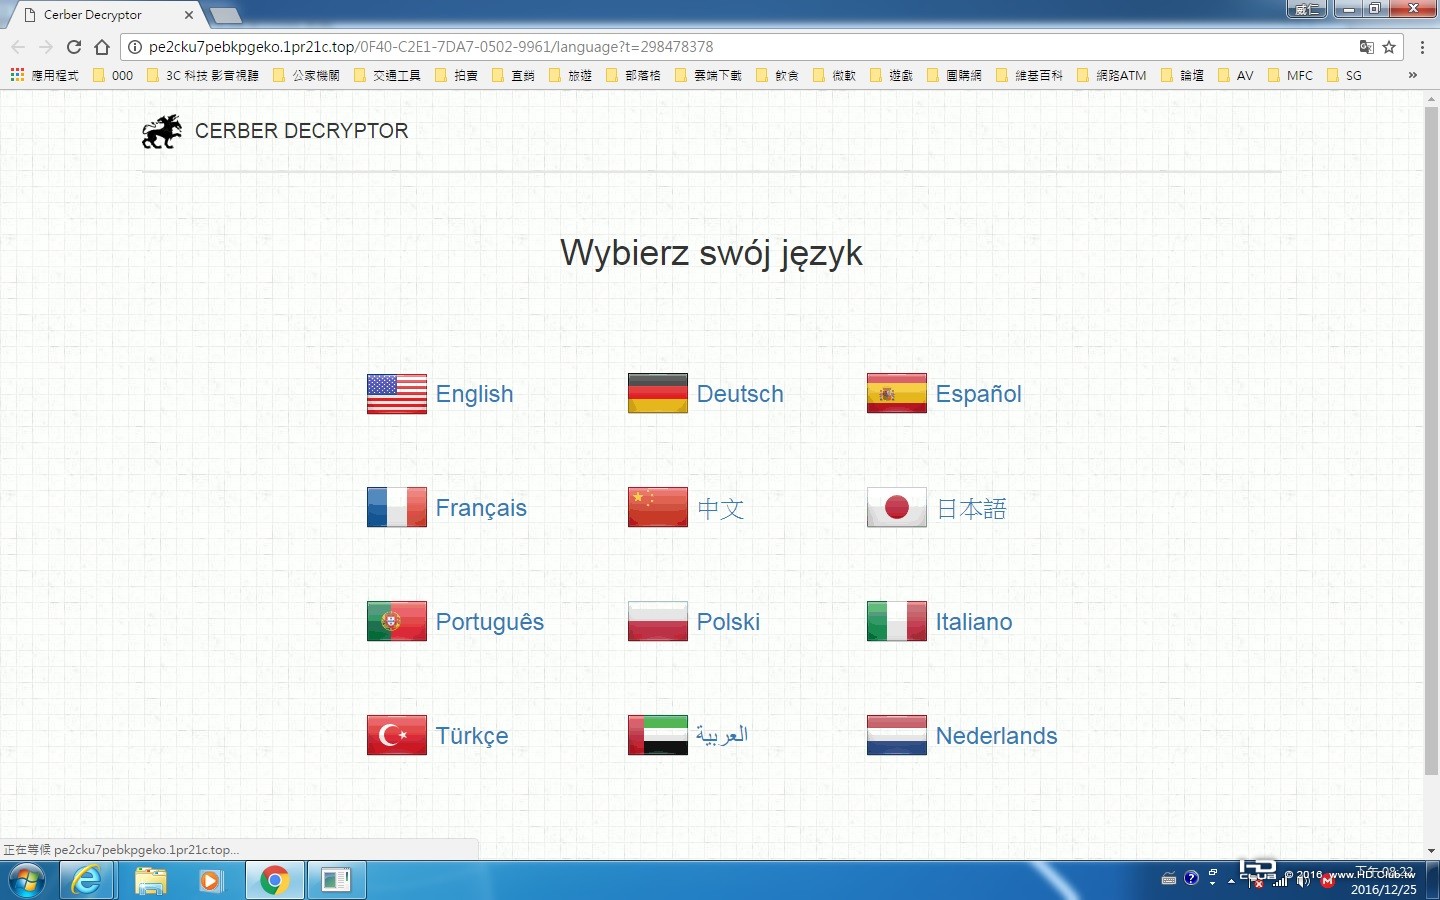This screenshot has width=1440, height=900.
Task: Go back to the previous page
Action: click(18, 47)
